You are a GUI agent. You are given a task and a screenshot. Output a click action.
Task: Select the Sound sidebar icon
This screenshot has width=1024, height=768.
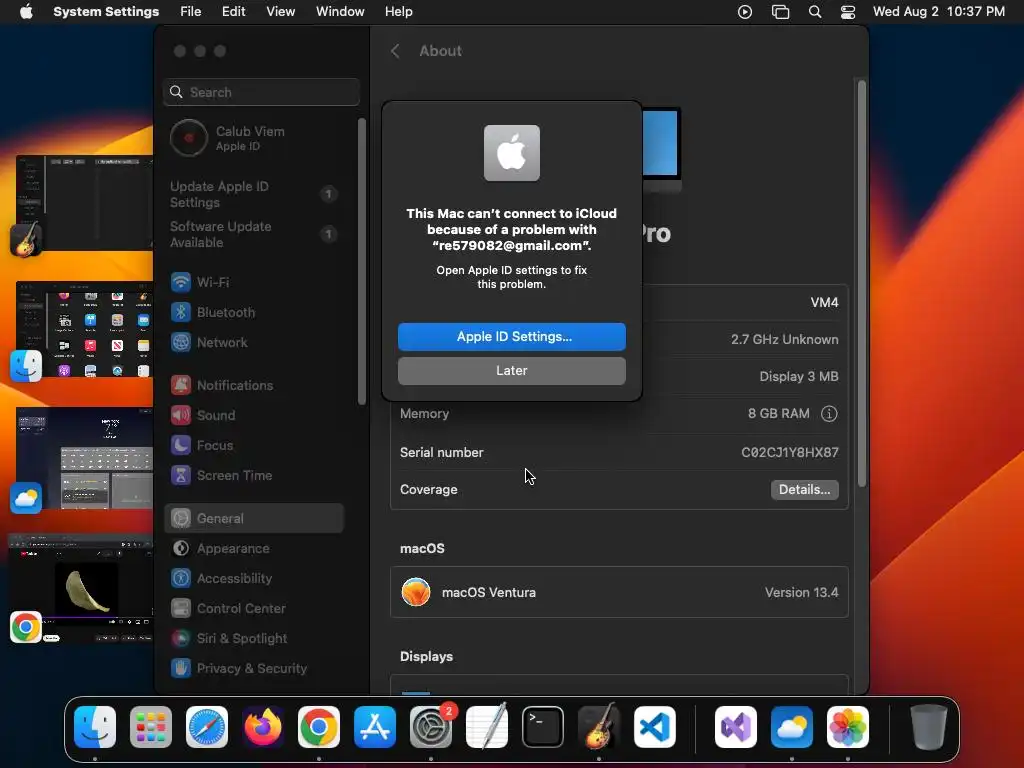[x=181, y=415]
